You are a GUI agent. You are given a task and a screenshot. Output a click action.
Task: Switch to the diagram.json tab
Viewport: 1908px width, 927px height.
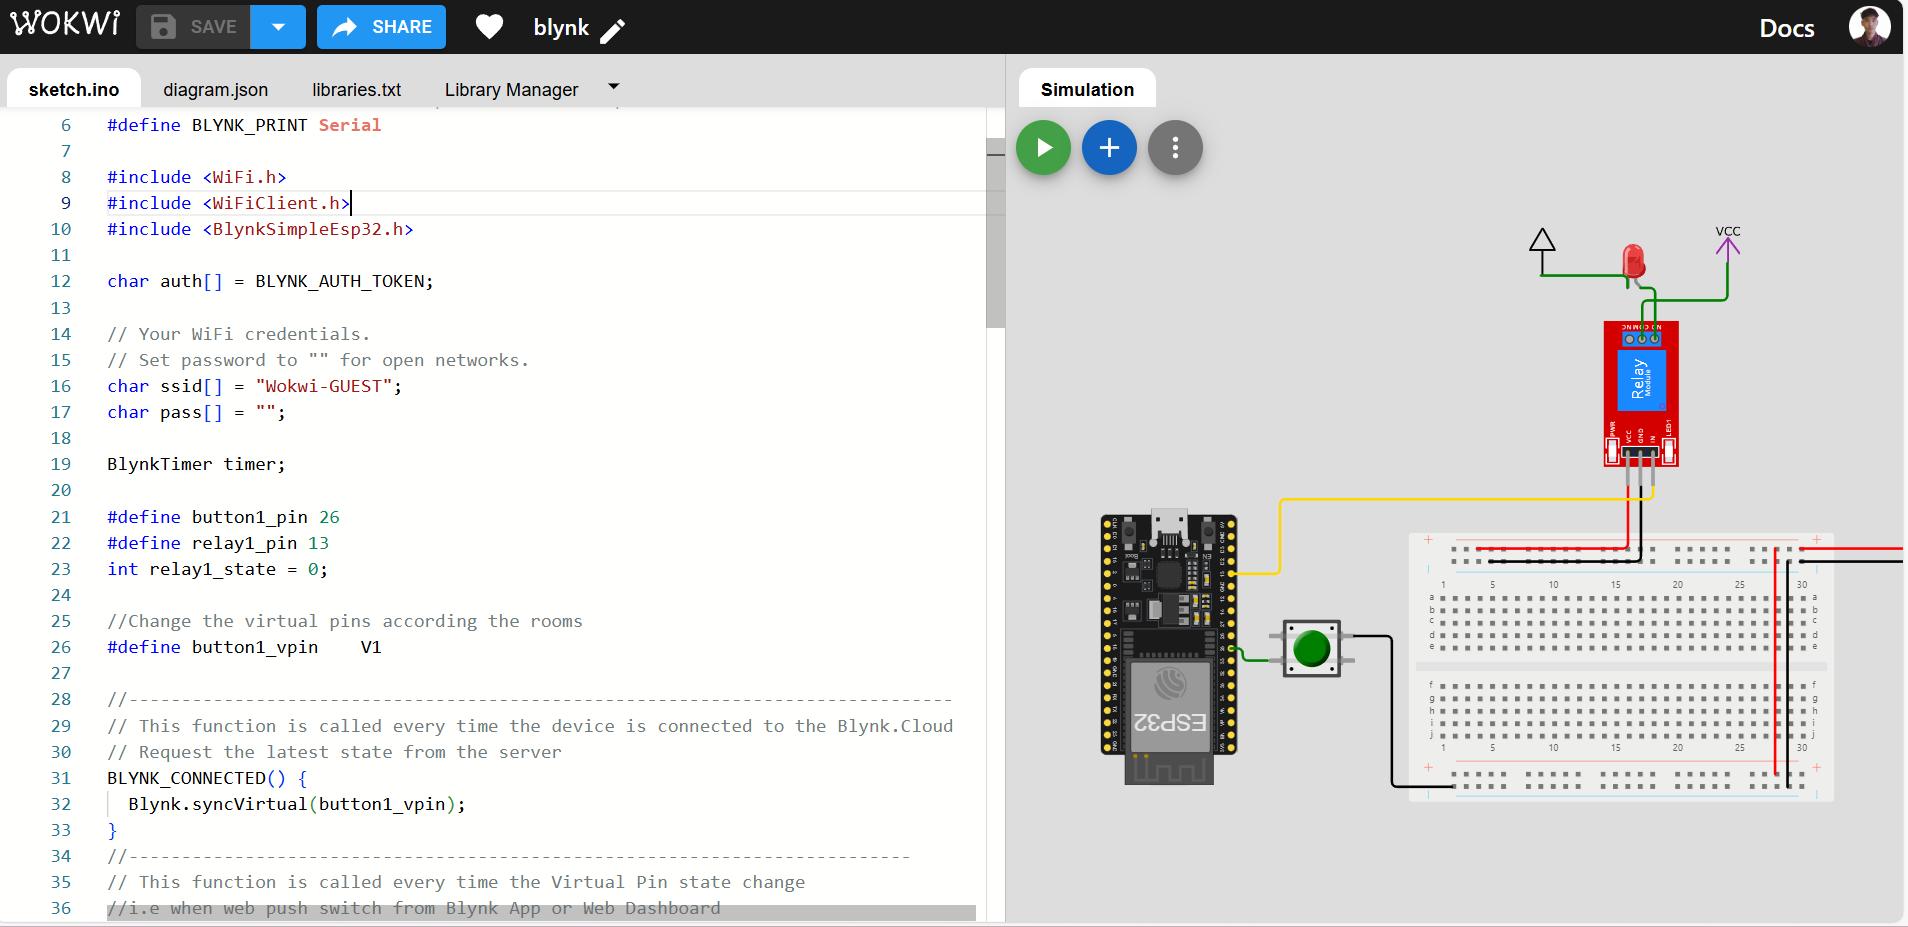point(215,89)
